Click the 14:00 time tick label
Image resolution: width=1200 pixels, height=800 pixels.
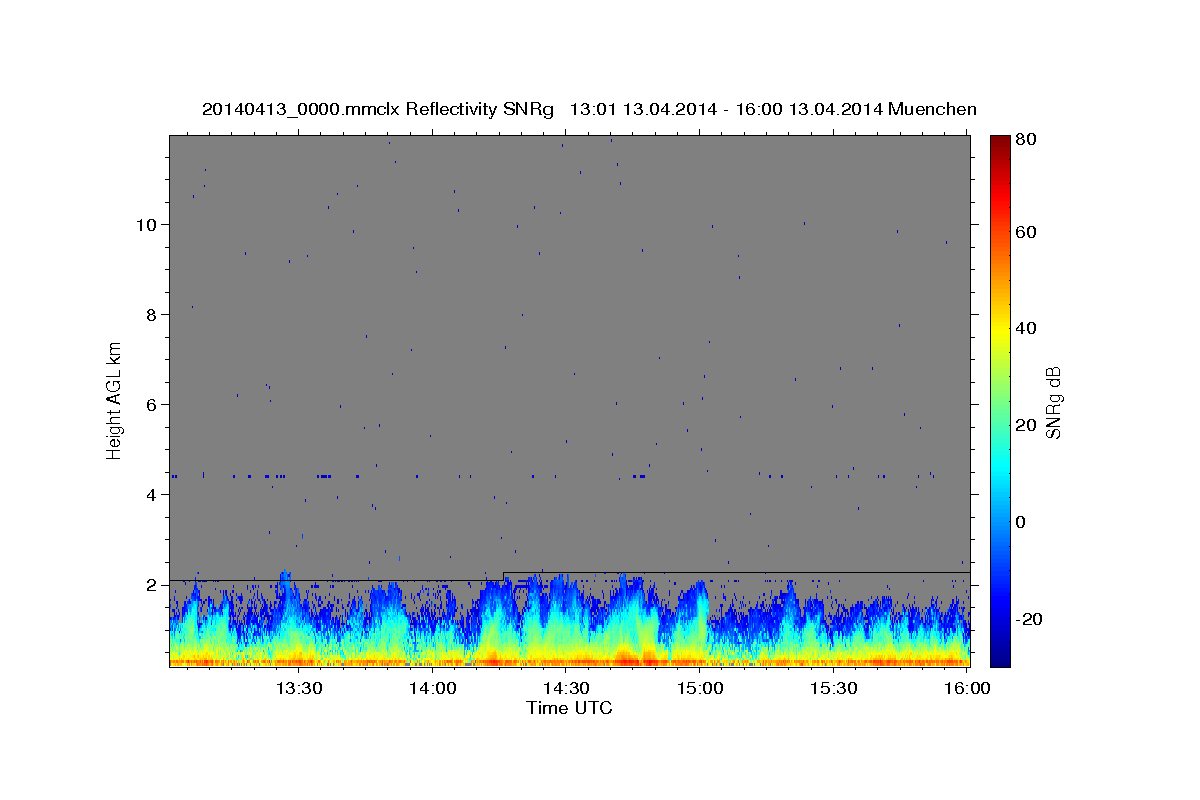pyautogui.click(x=433, y=688)
